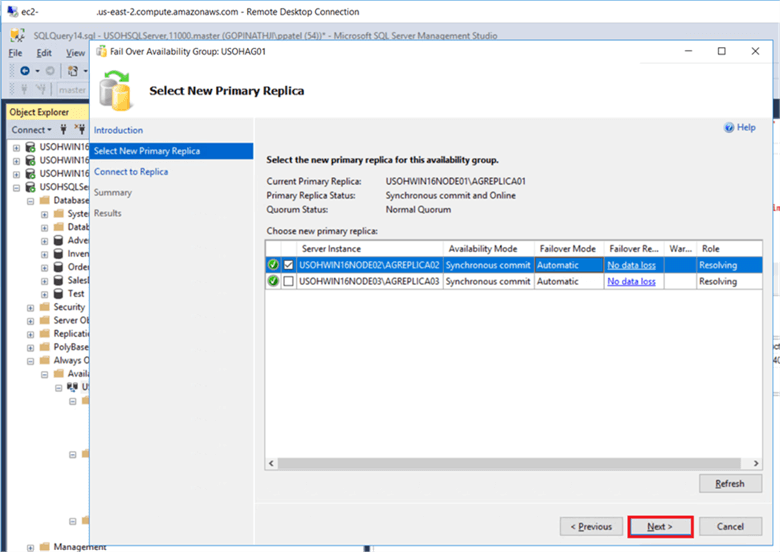Screen dimensions: 780x552
Task: Expand the Security folder node
Action: (30, 308)
